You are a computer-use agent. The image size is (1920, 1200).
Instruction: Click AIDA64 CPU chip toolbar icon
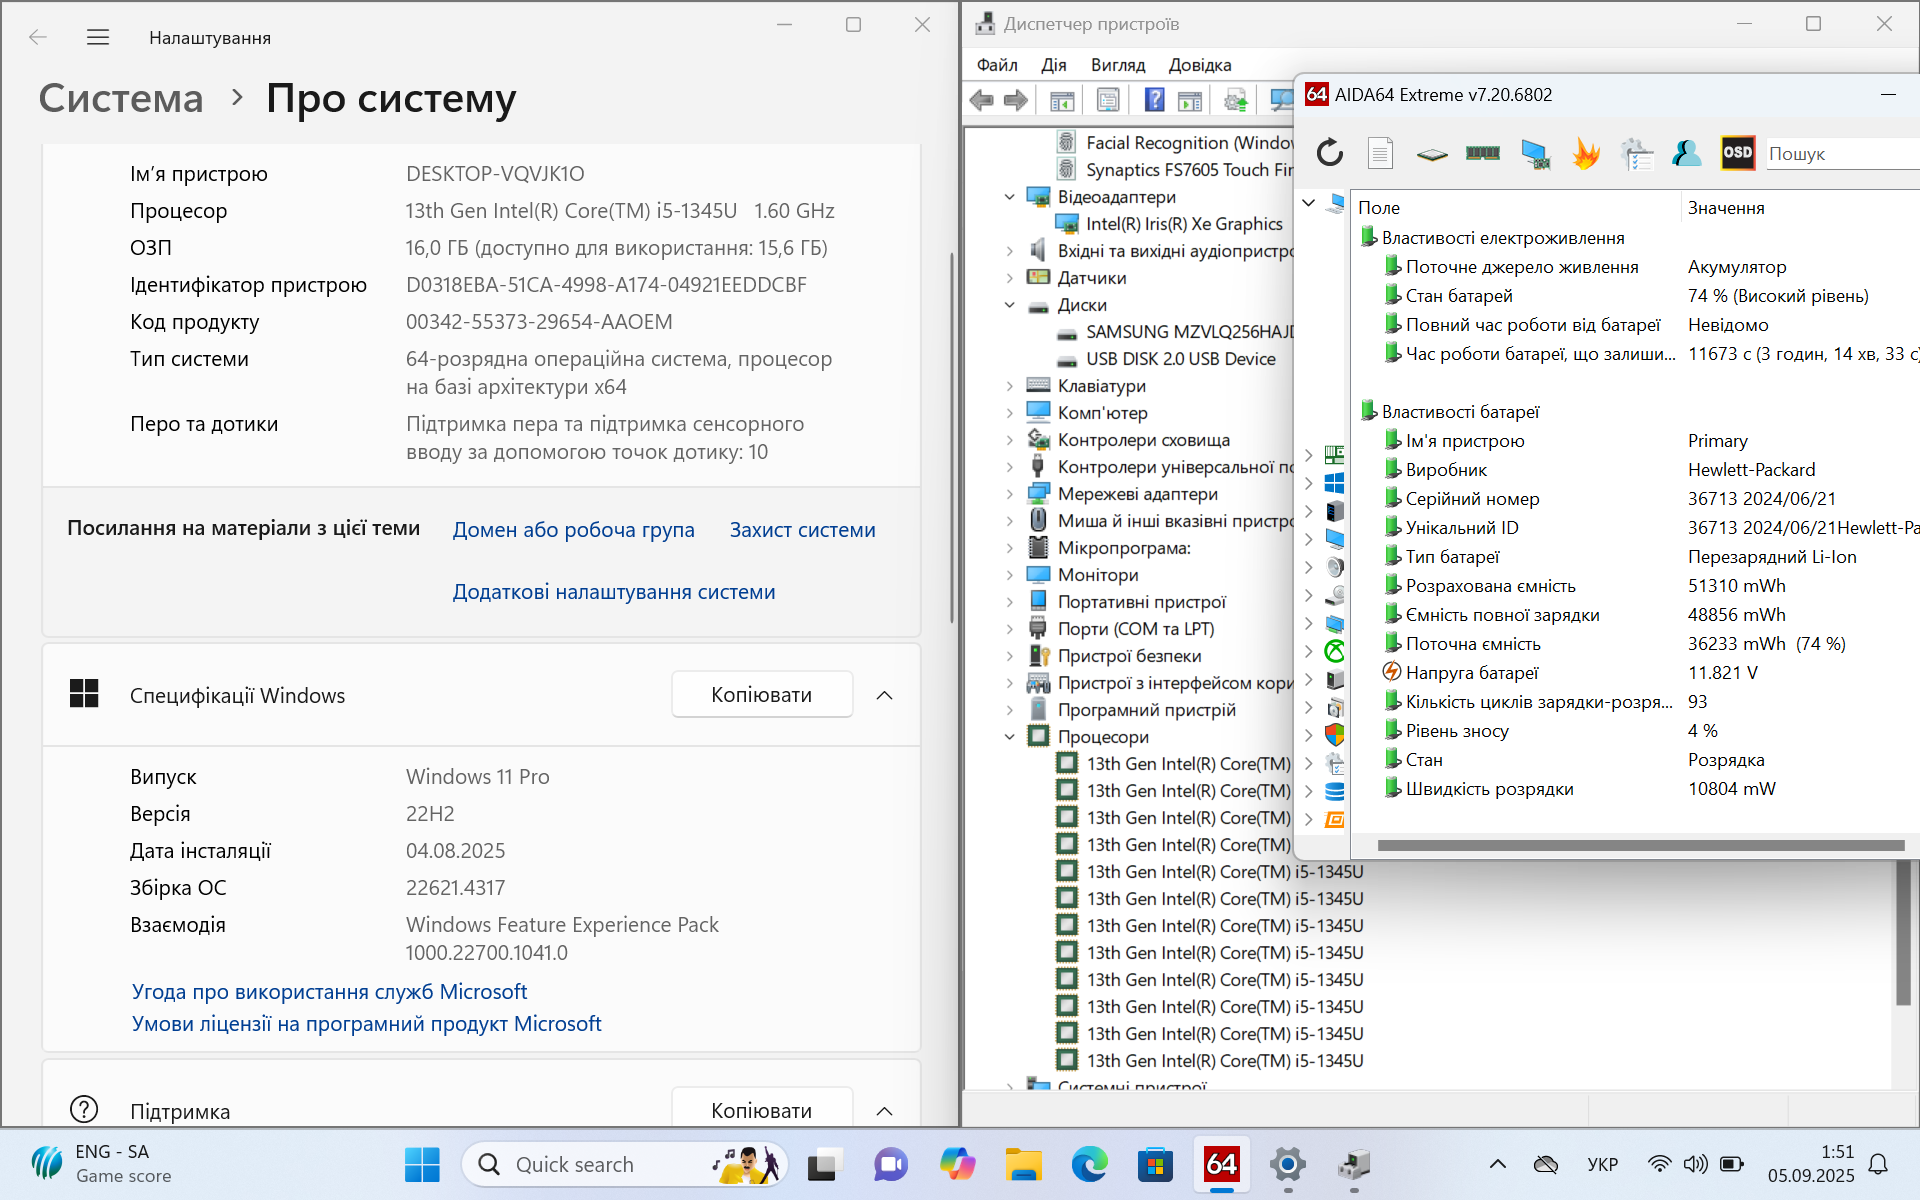point(1432,154)
